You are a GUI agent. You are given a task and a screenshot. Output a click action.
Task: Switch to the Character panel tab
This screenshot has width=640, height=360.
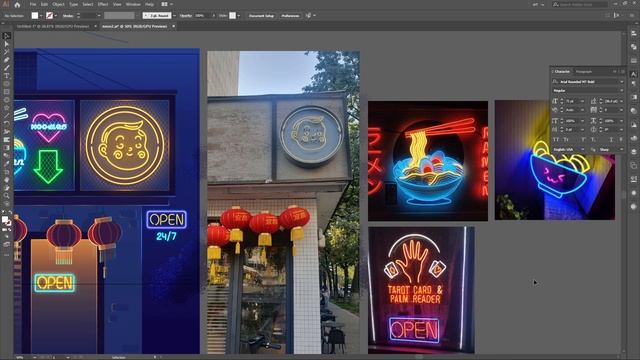562,71
